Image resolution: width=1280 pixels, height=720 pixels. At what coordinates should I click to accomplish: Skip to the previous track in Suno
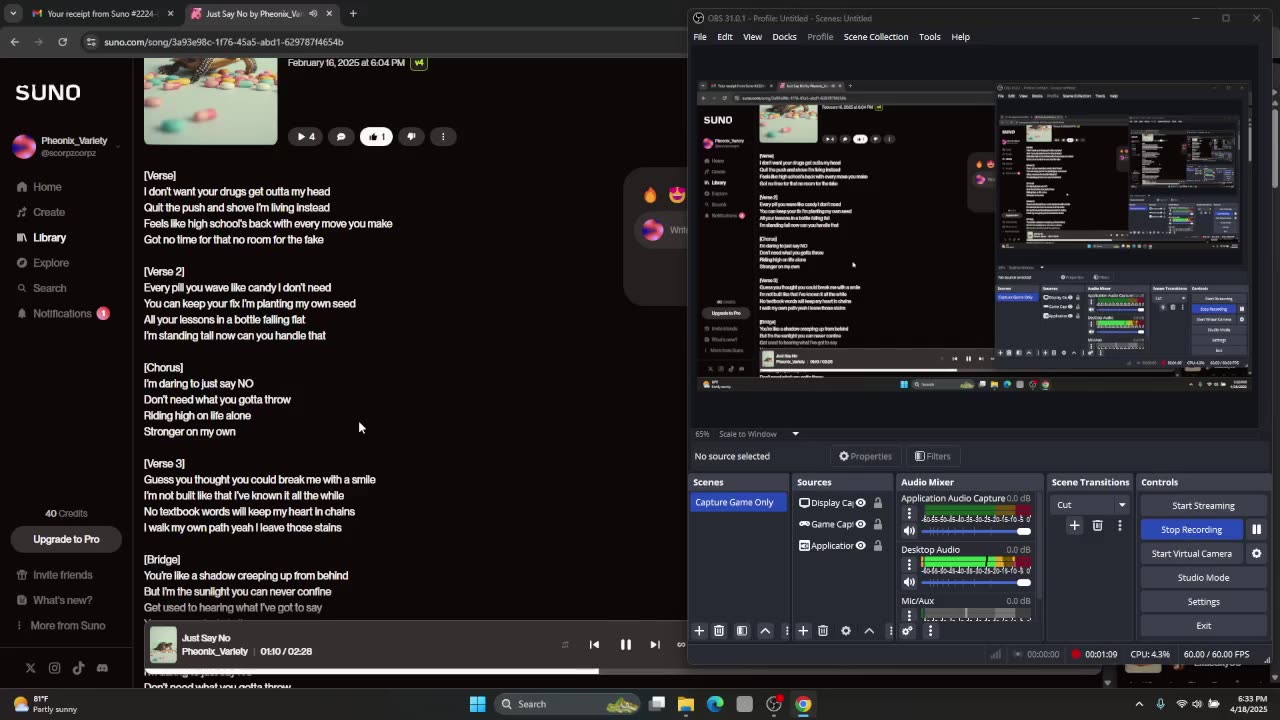tap(594, 645)
